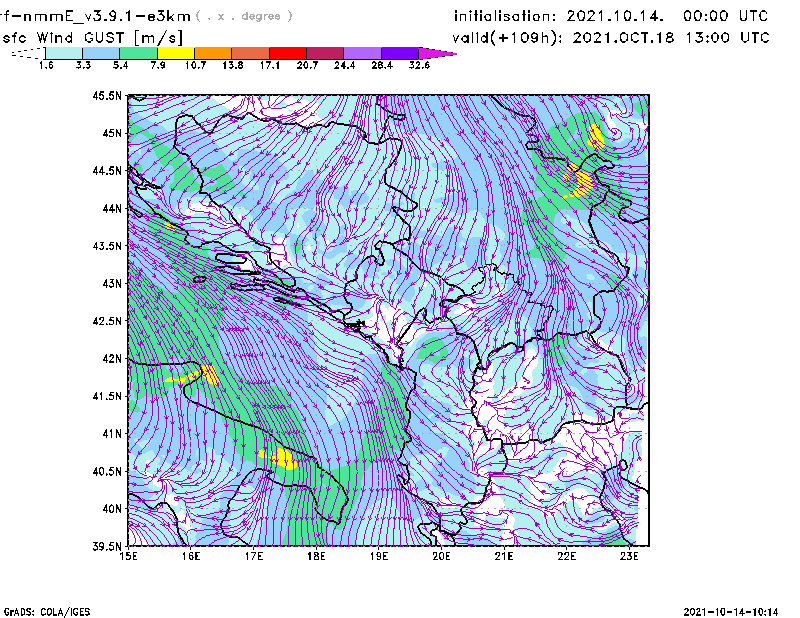Select the violet legend swatch after 28.4
800x618 pixels.
[400, 53]
